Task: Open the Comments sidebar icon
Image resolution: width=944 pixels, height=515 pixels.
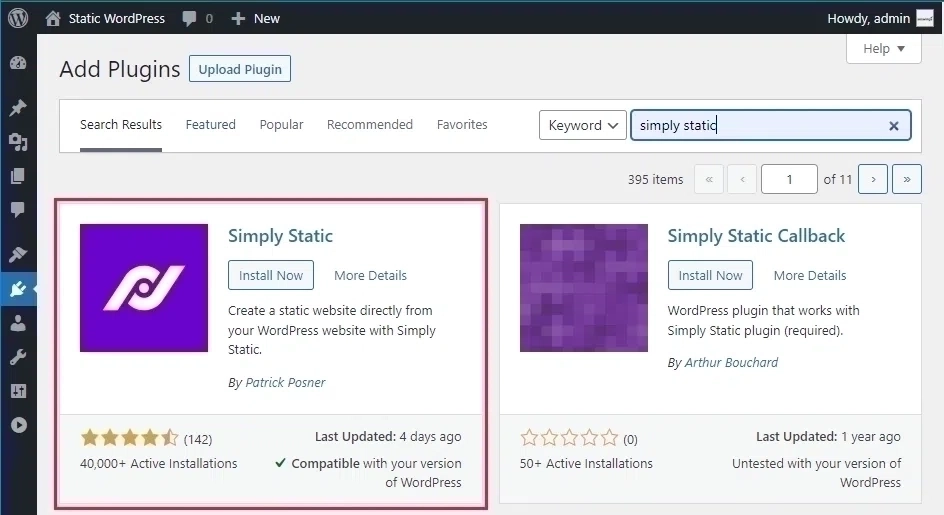Action: 18,210
